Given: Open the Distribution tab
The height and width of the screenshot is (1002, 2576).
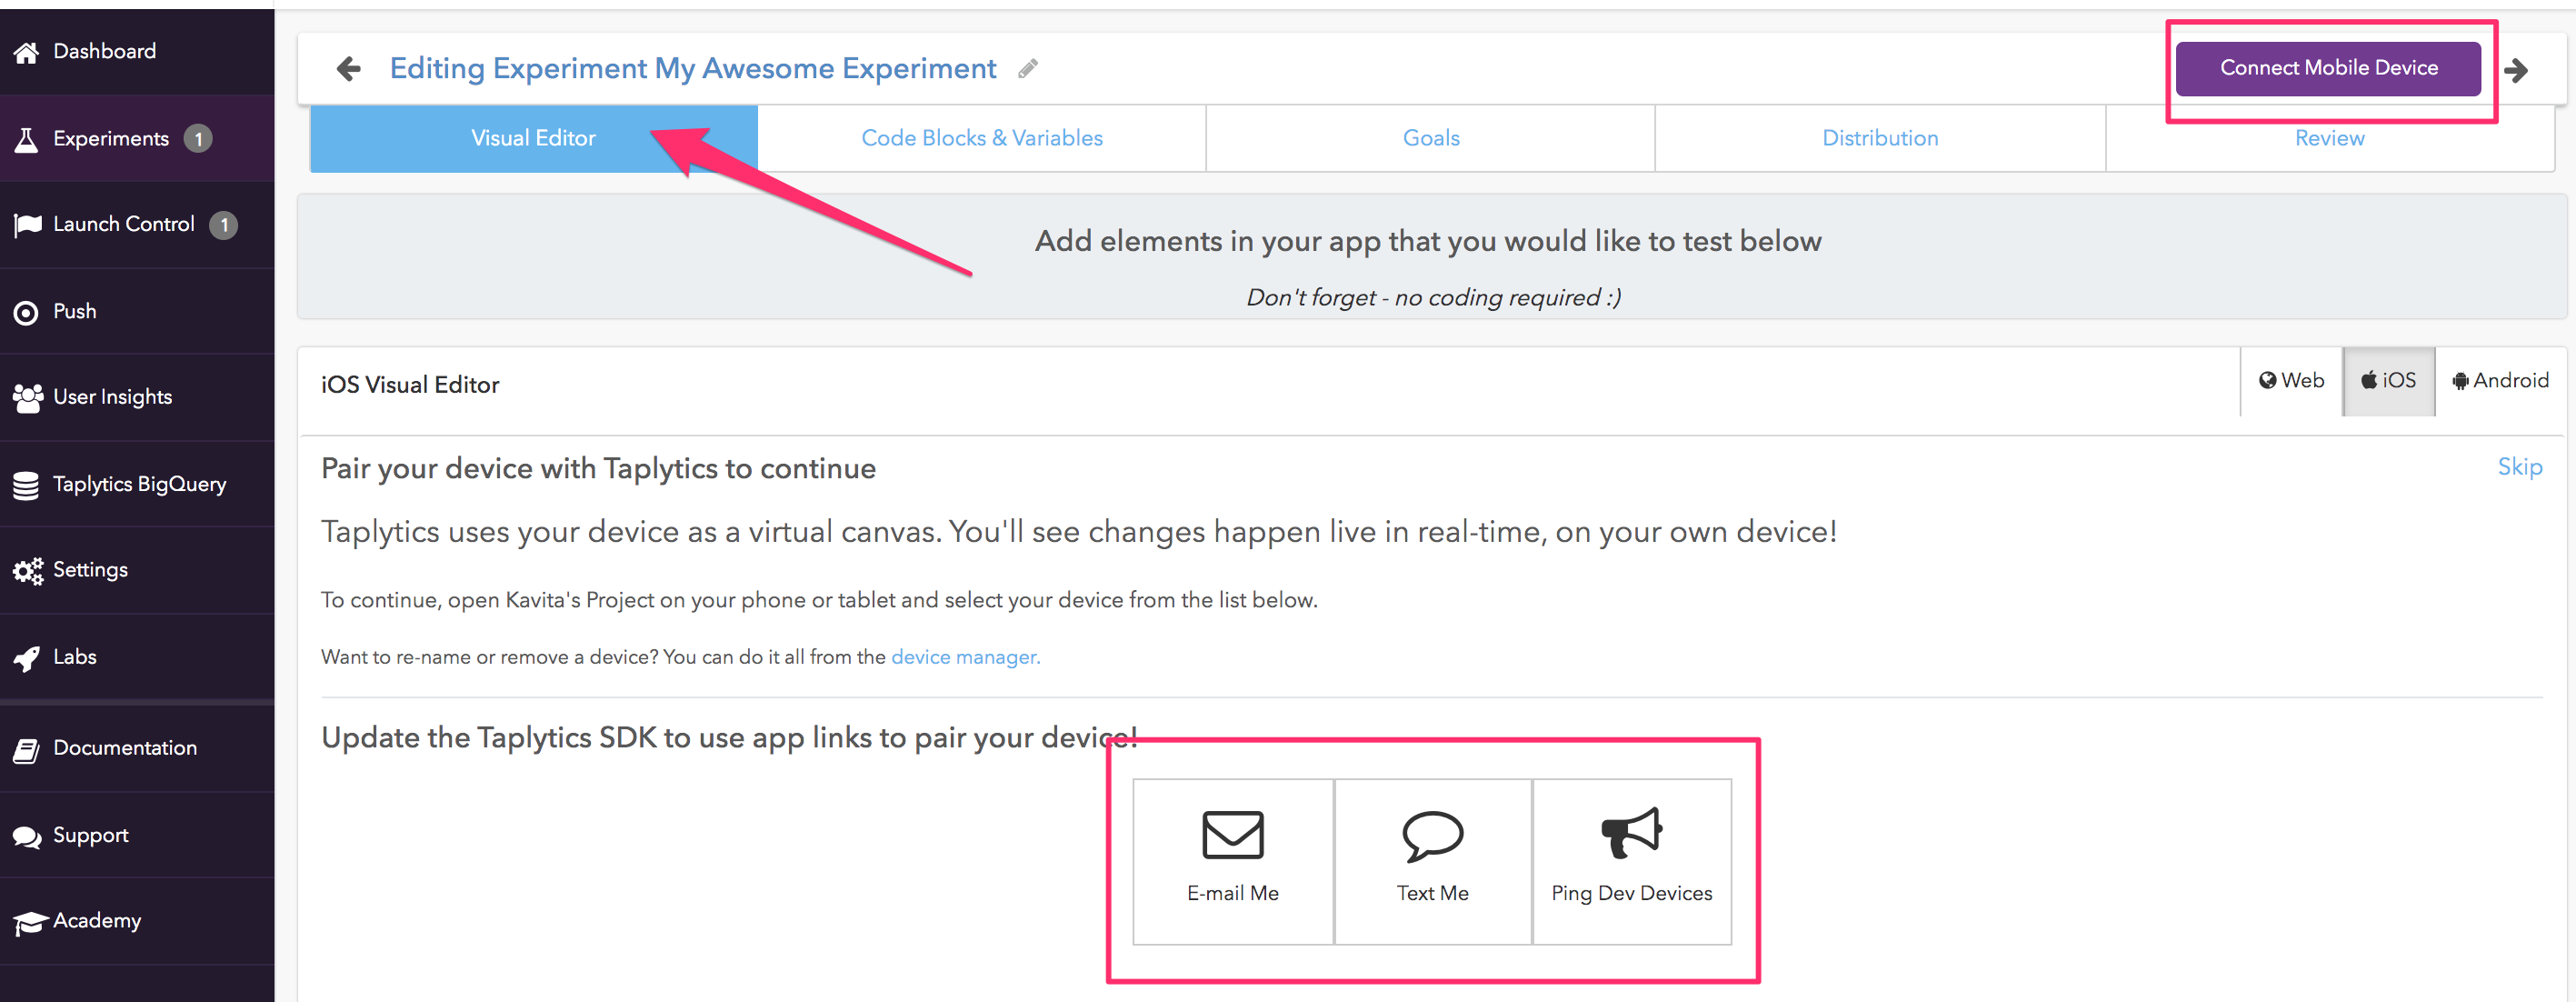Looking at the screenshot, I should (x=1879, y=139).
